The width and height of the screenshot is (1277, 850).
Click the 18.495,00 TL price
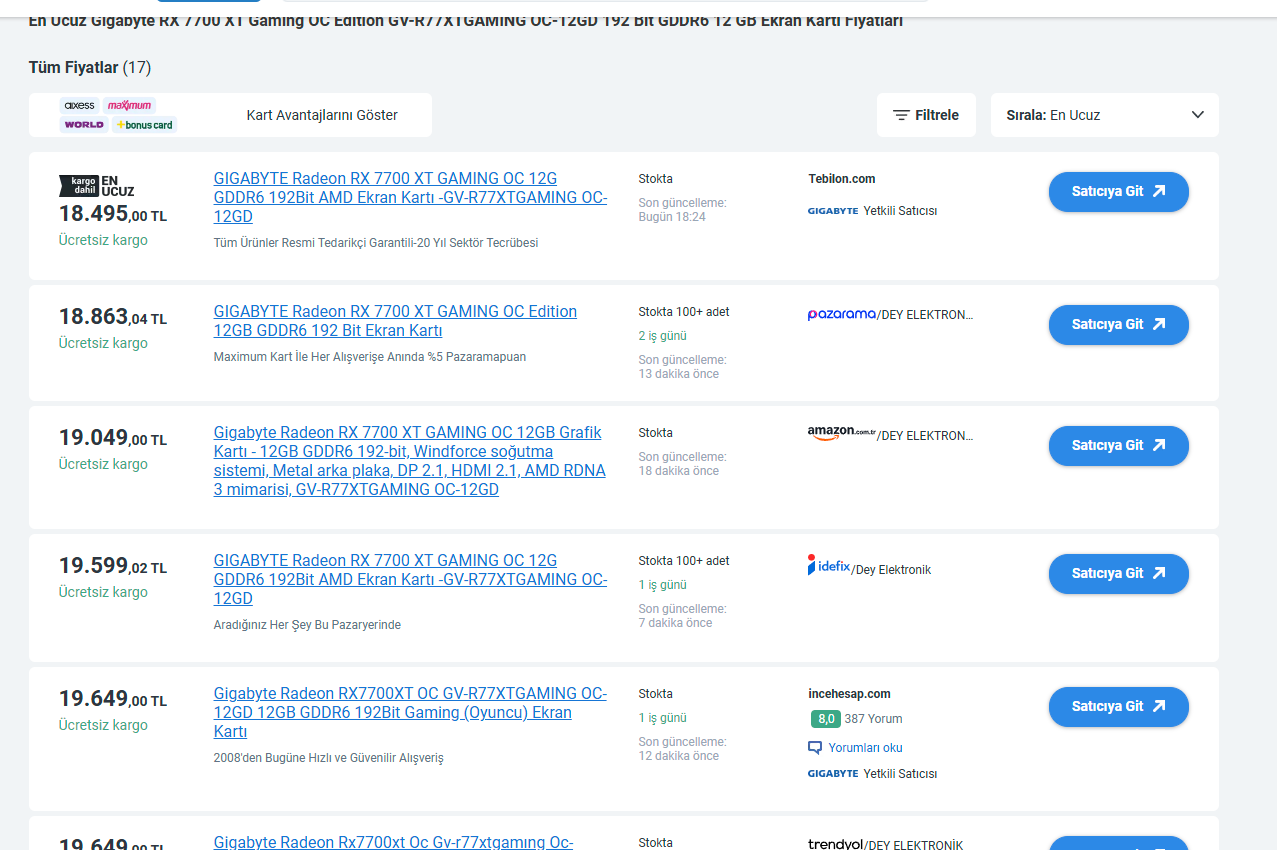113,214
